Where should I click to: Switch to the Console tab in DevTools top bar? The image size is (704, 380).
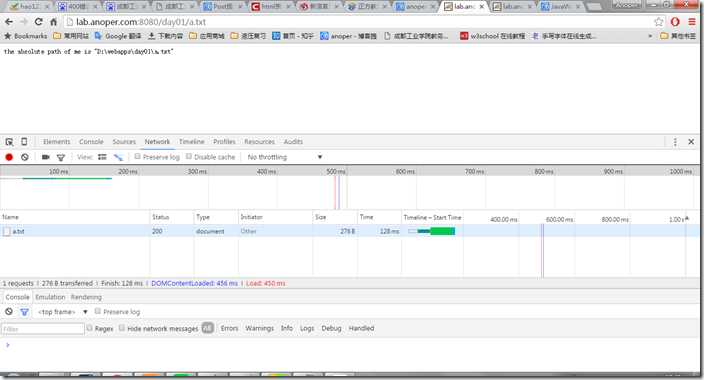point(91,141)
